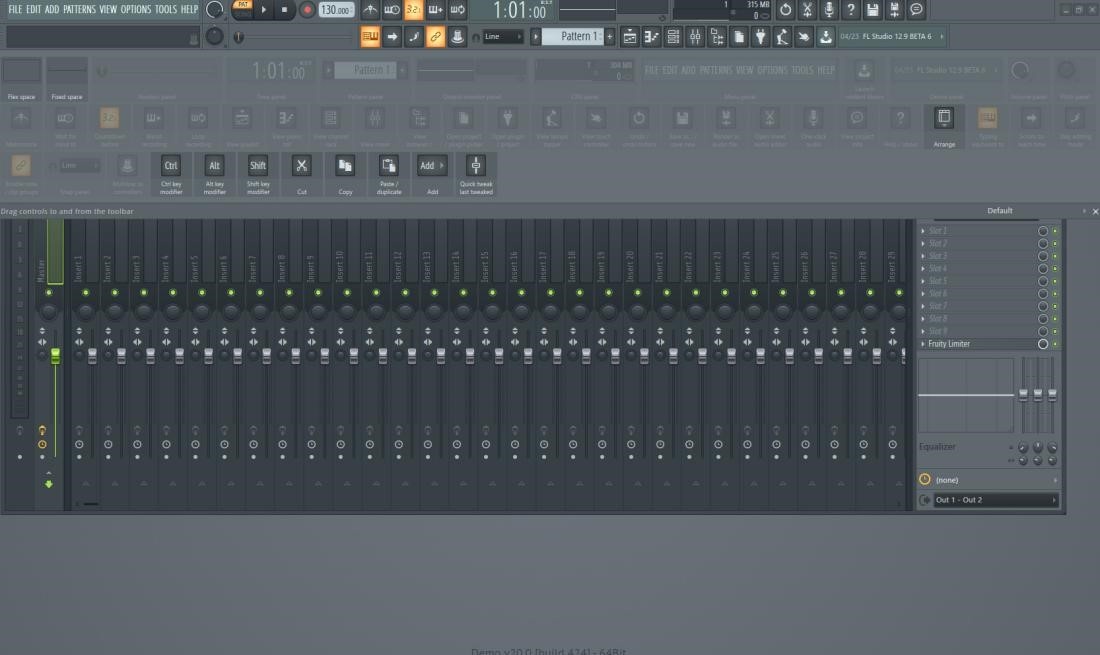Click the Metronome icon in the toolbar
The width and height of the screenshot is (1100, 655).
tap(369, 10)
